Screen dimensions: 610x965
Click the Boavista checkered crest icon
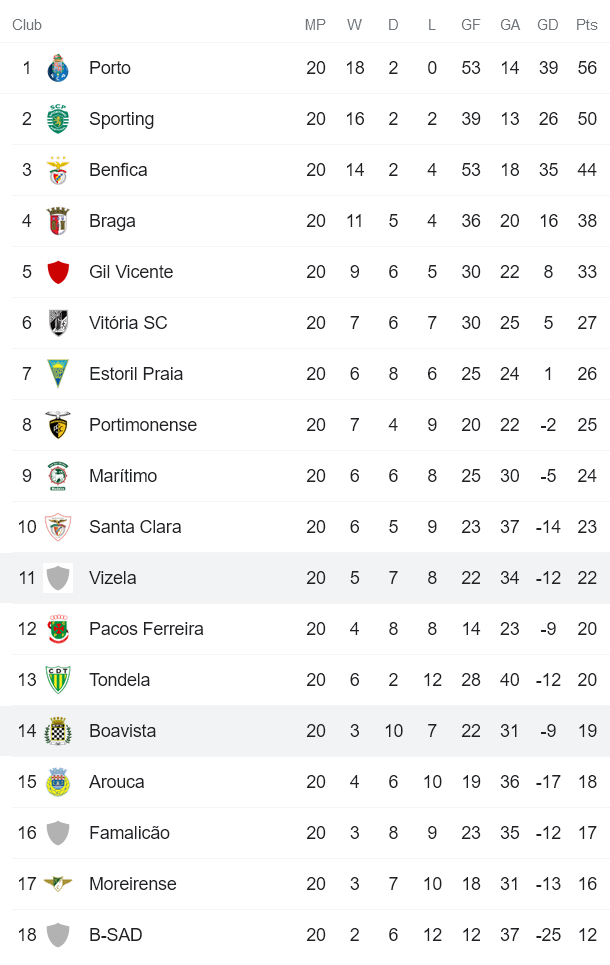click(x=58, y=731)
